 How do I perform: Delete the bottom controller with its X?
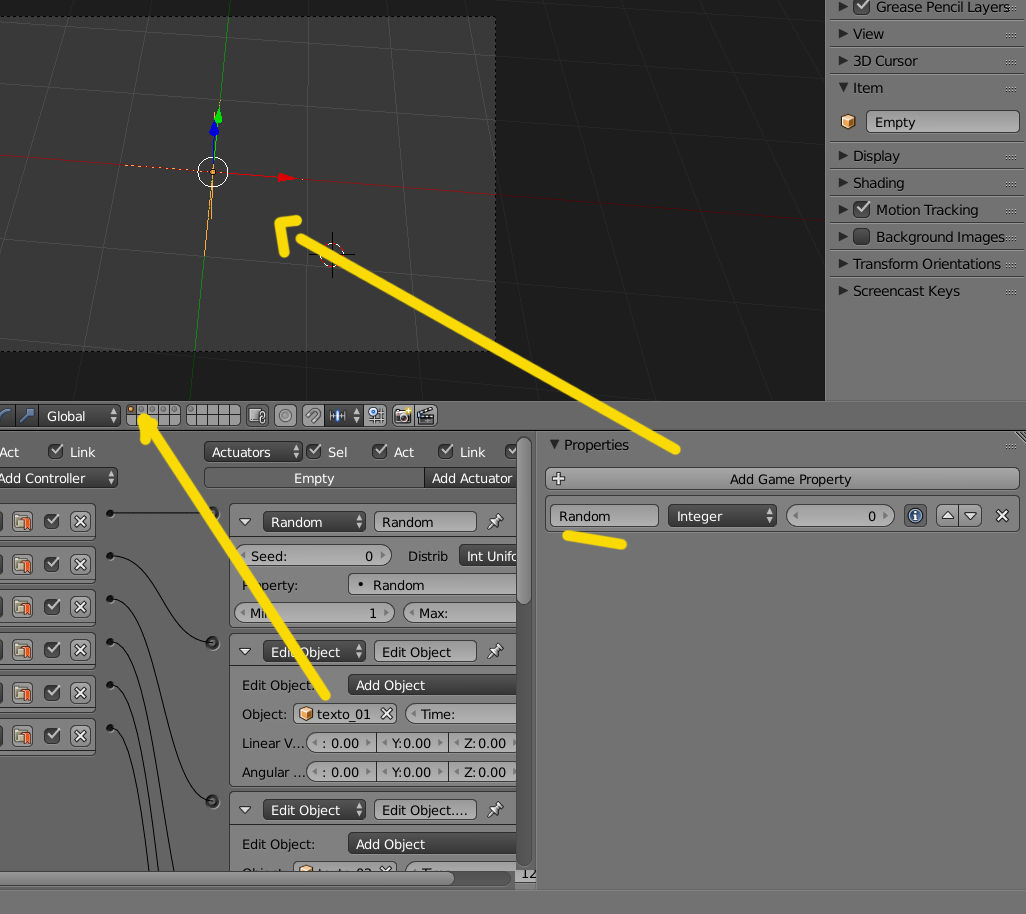coord(80,736)
